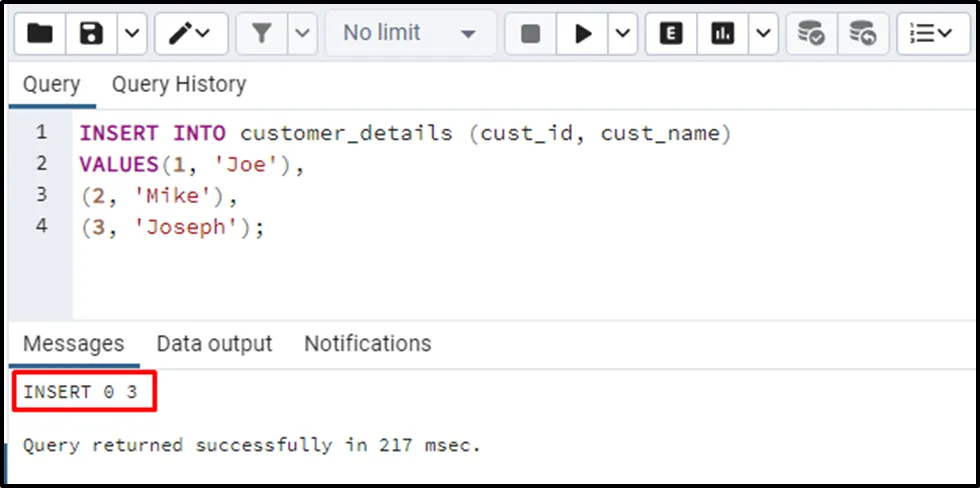The height and width of the screenshot is (488, 980).
Task: Click the Open File folder icon
Action: click(40, 34)
